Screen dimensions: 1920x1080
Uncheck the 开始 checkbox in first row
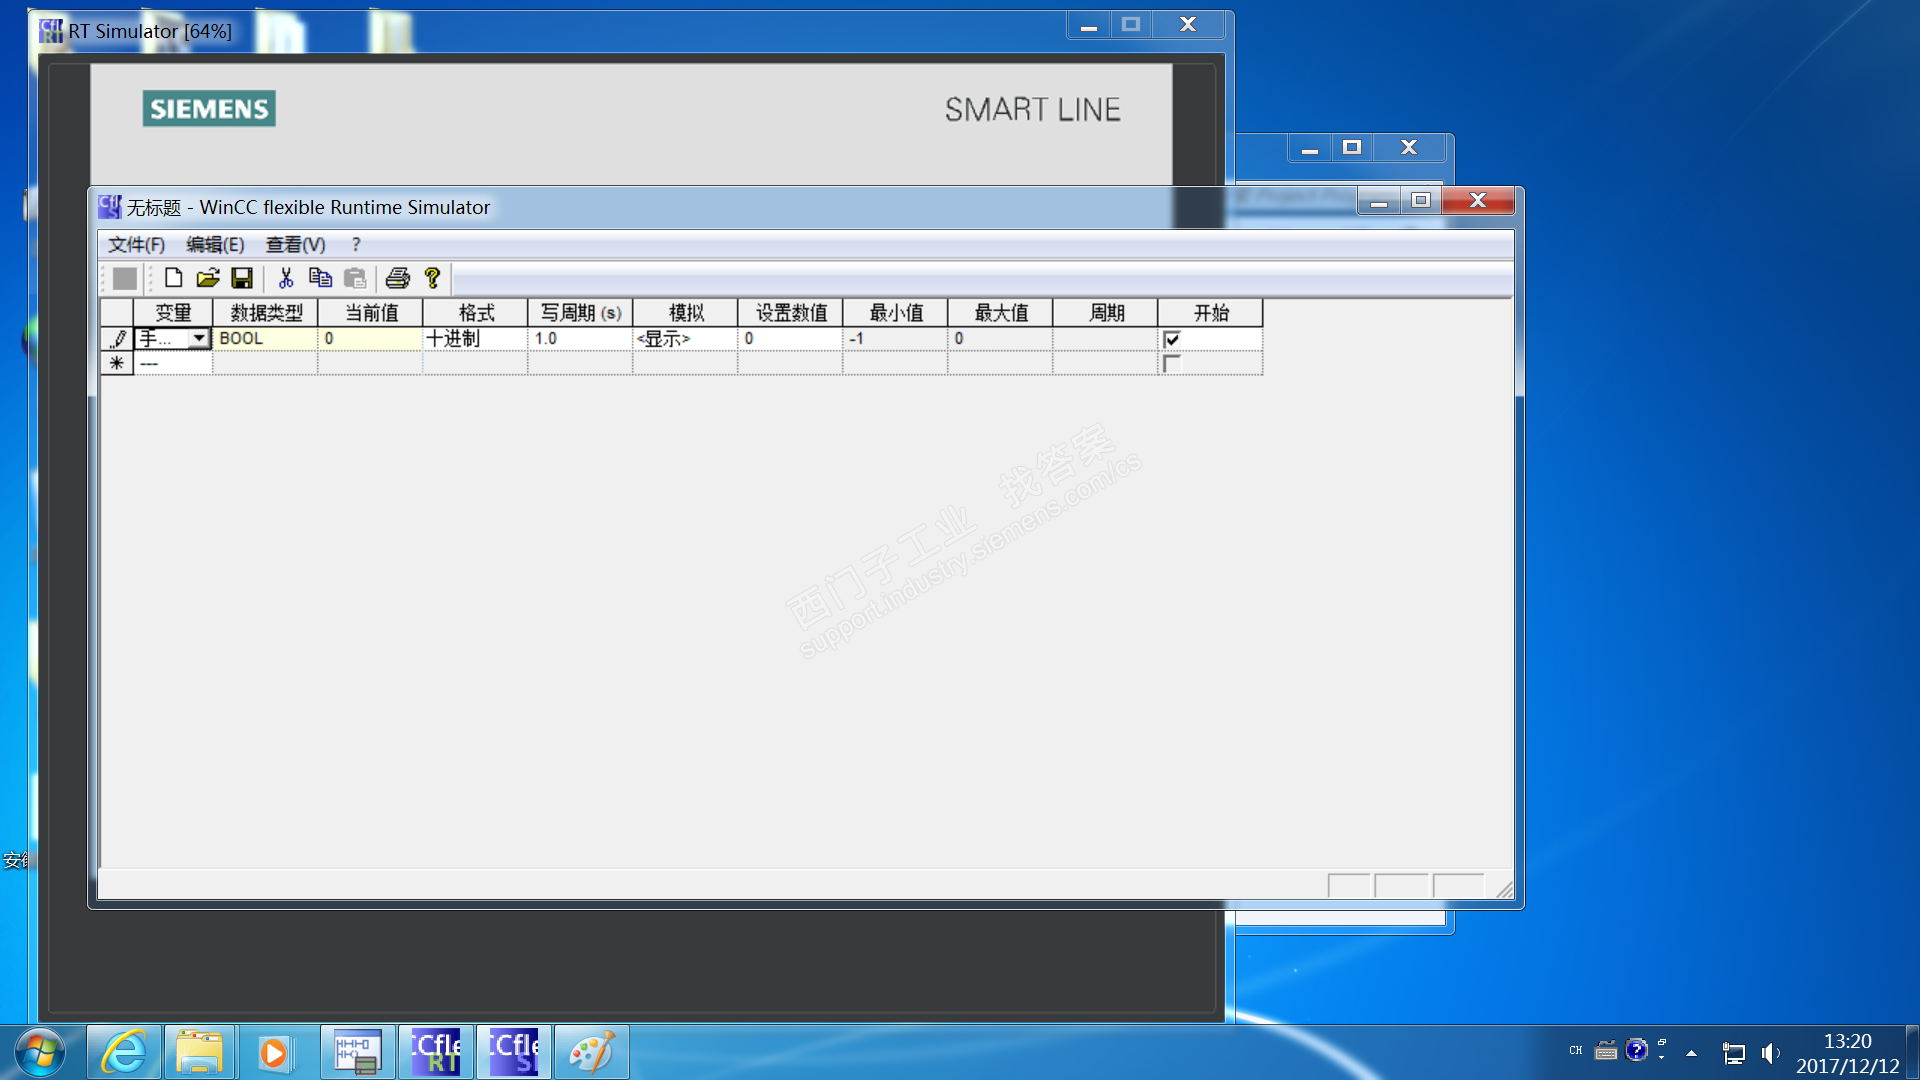pyautogui.click(x=1172, y=339)
